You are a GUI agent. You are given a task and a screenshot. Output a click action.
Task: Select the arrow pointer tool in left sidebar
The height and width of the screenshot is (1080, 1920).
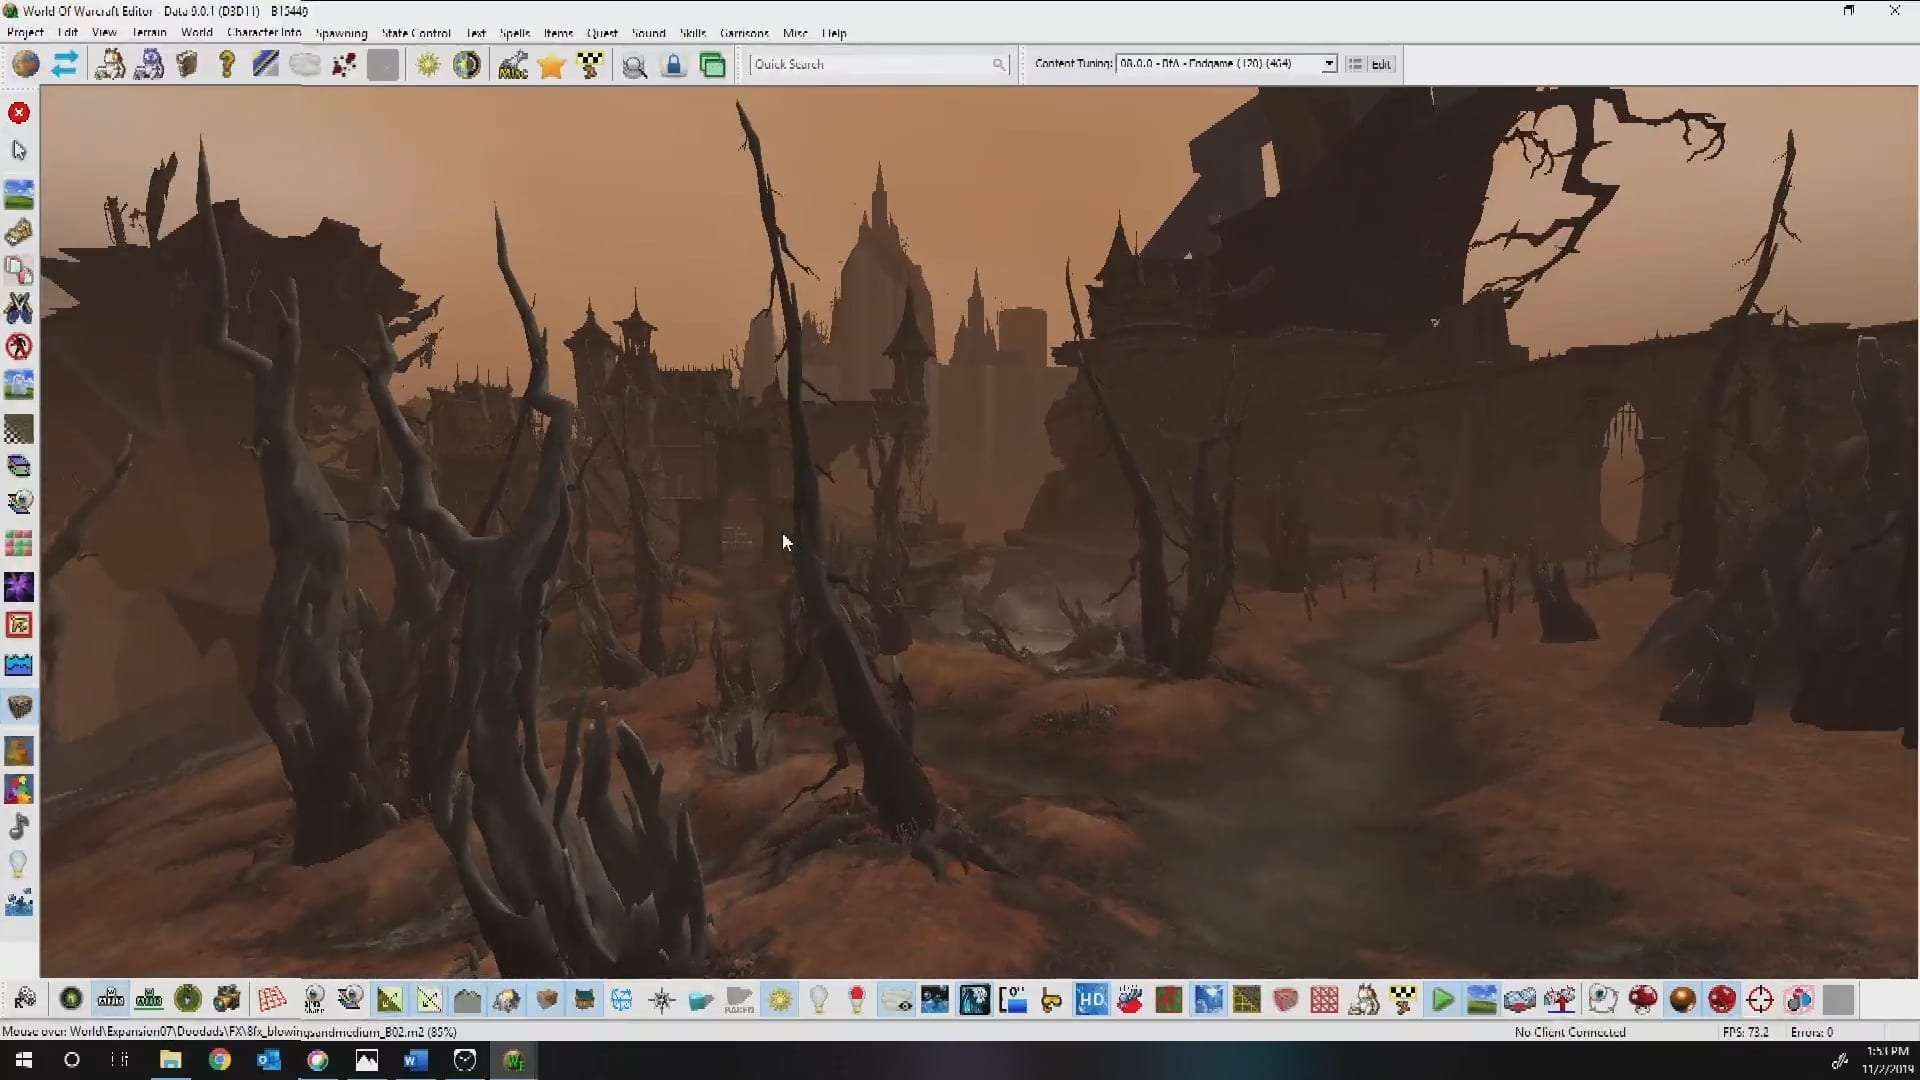[x=19, y=150]
